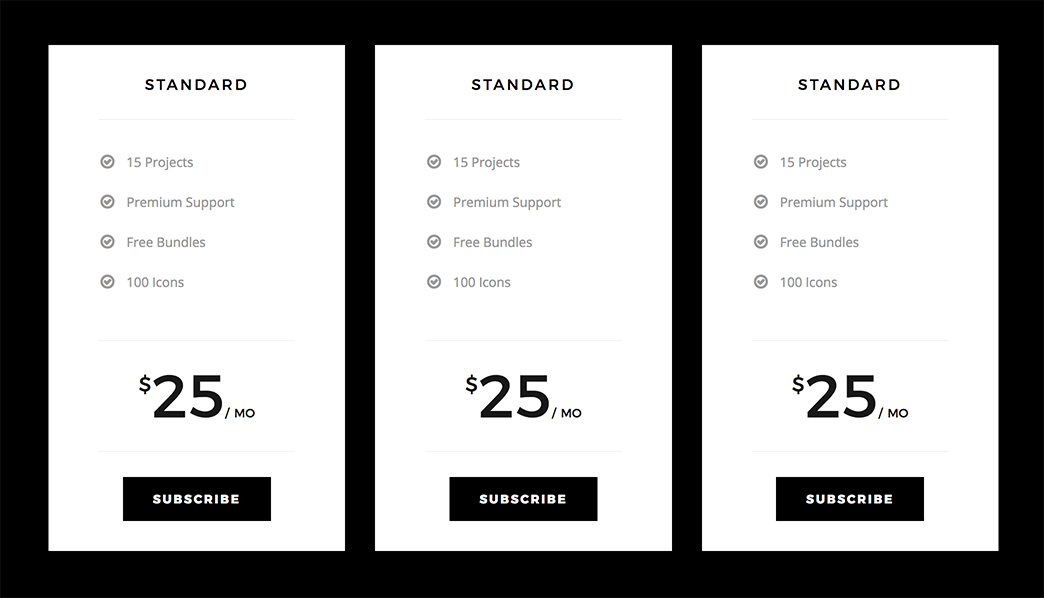Click the check icon beside 15 Projects in left card
The width and height of the screenshot is (1044, 598).
107,162
